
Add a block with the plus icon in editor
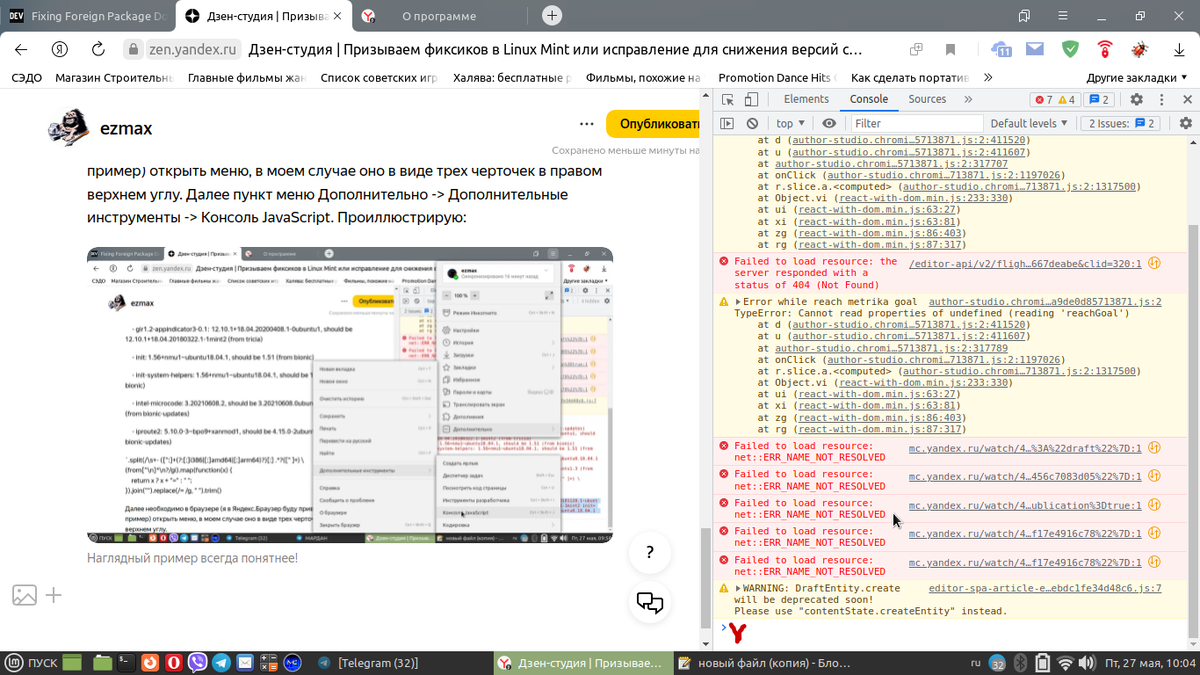(x=54, y=595)
